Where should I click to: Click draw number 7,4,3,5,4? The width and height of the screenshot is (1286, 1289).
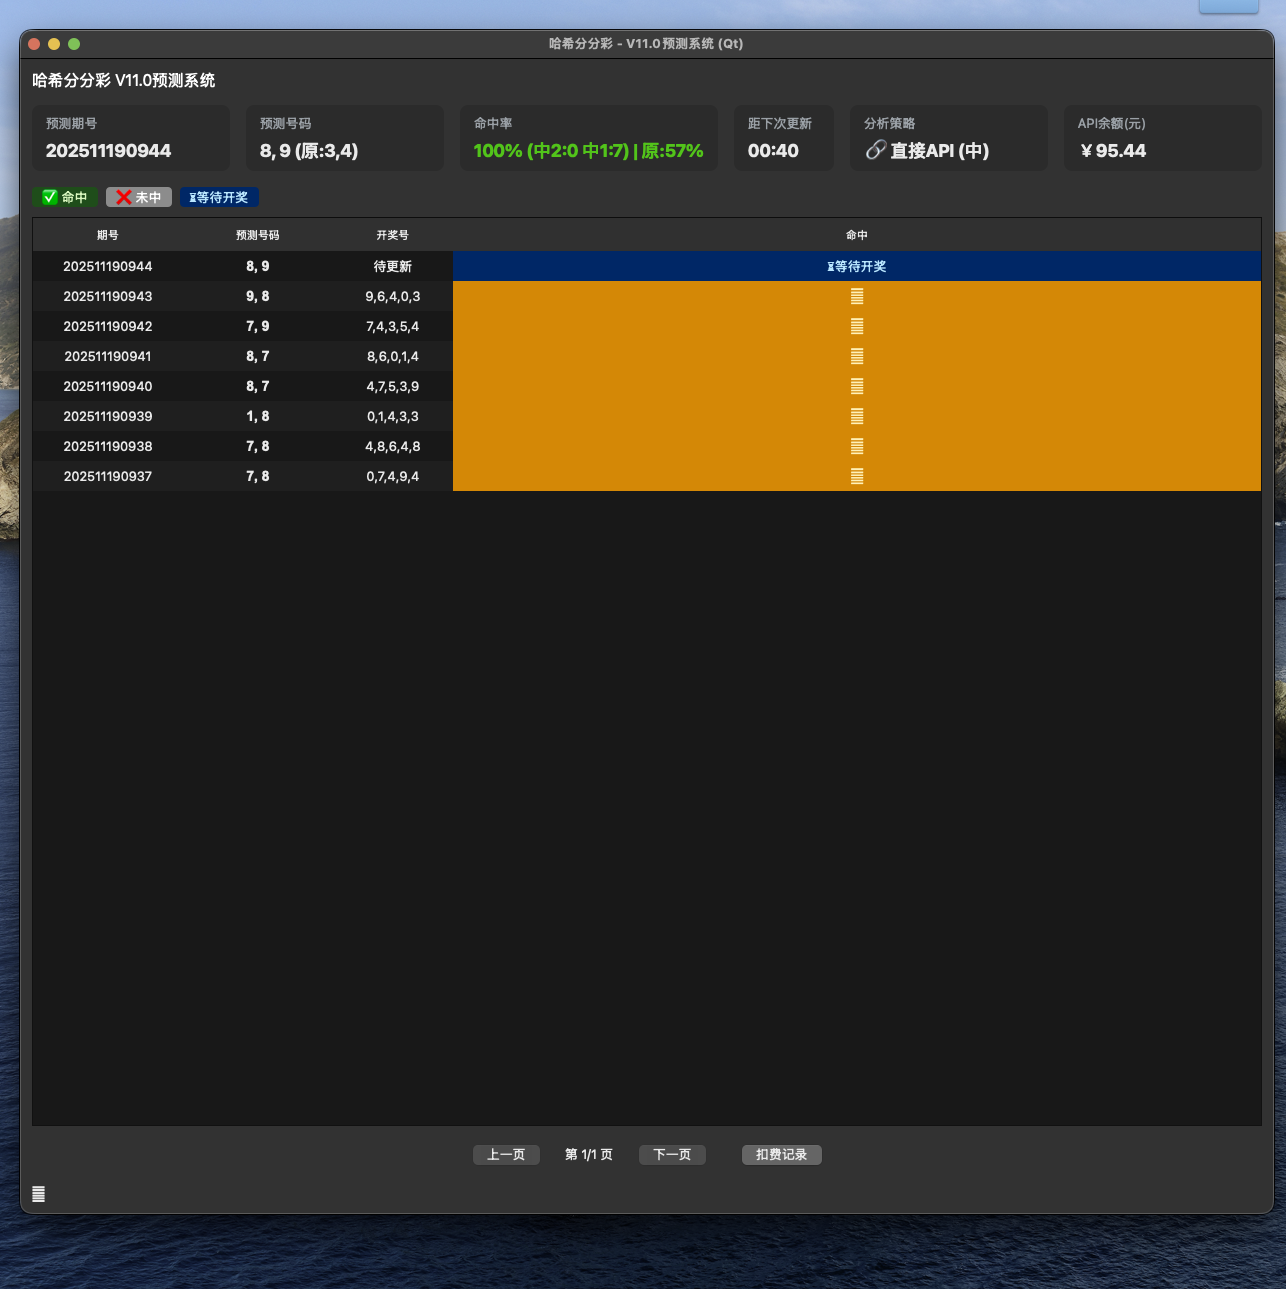coord(393,326)
